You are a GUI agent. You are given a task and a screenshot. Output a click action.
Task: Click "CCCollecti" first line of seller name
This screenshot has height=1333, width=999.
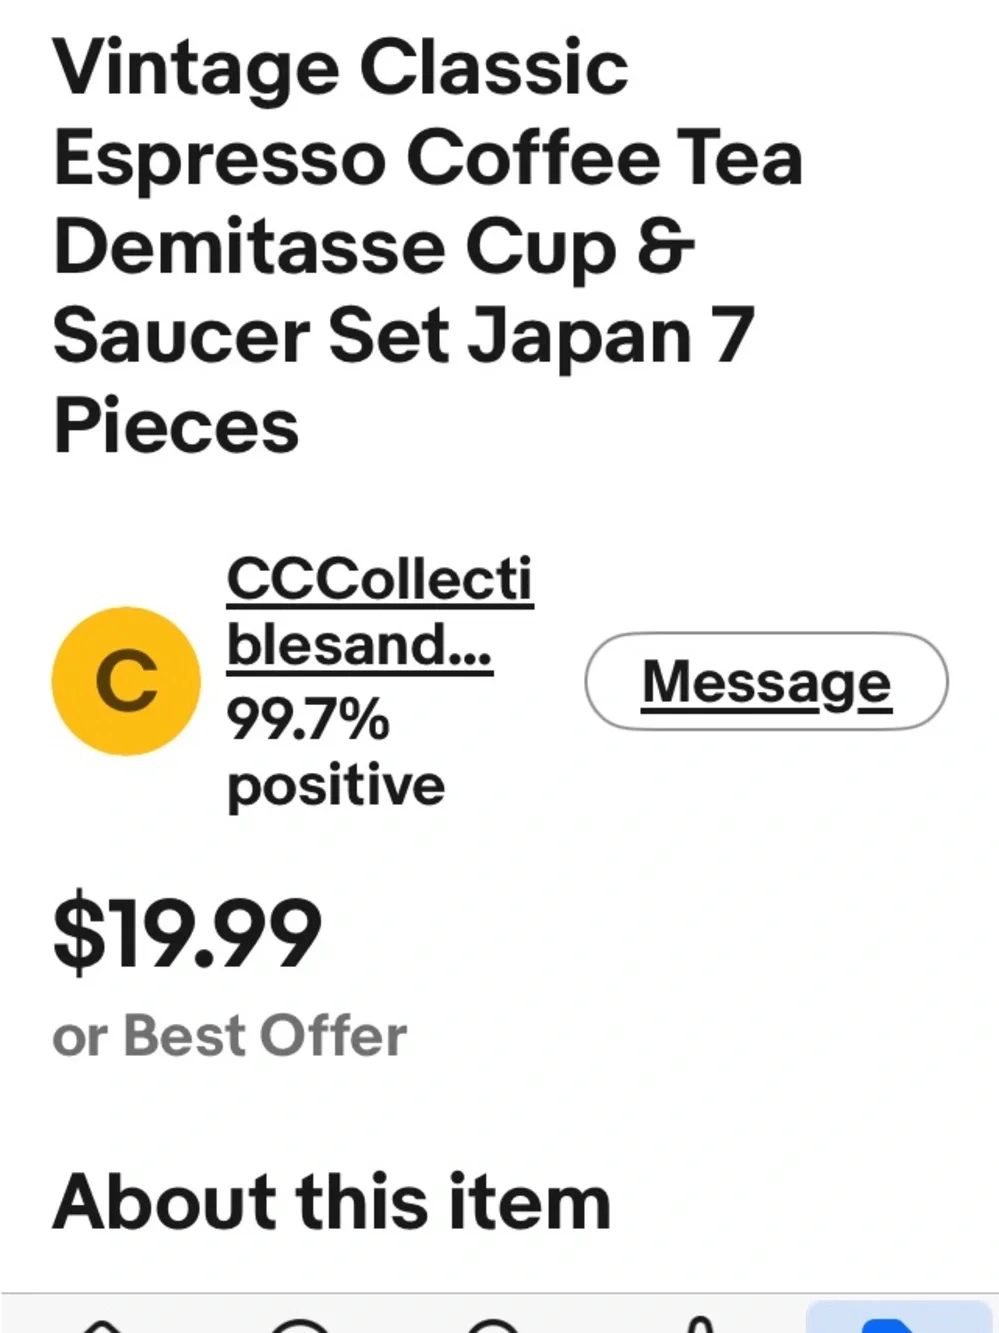[x=380, y=579]
